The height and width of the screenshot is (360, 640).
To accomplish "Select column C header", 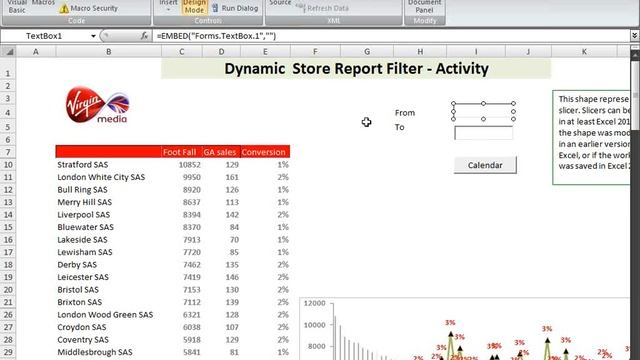I will (x=182, y=51).
